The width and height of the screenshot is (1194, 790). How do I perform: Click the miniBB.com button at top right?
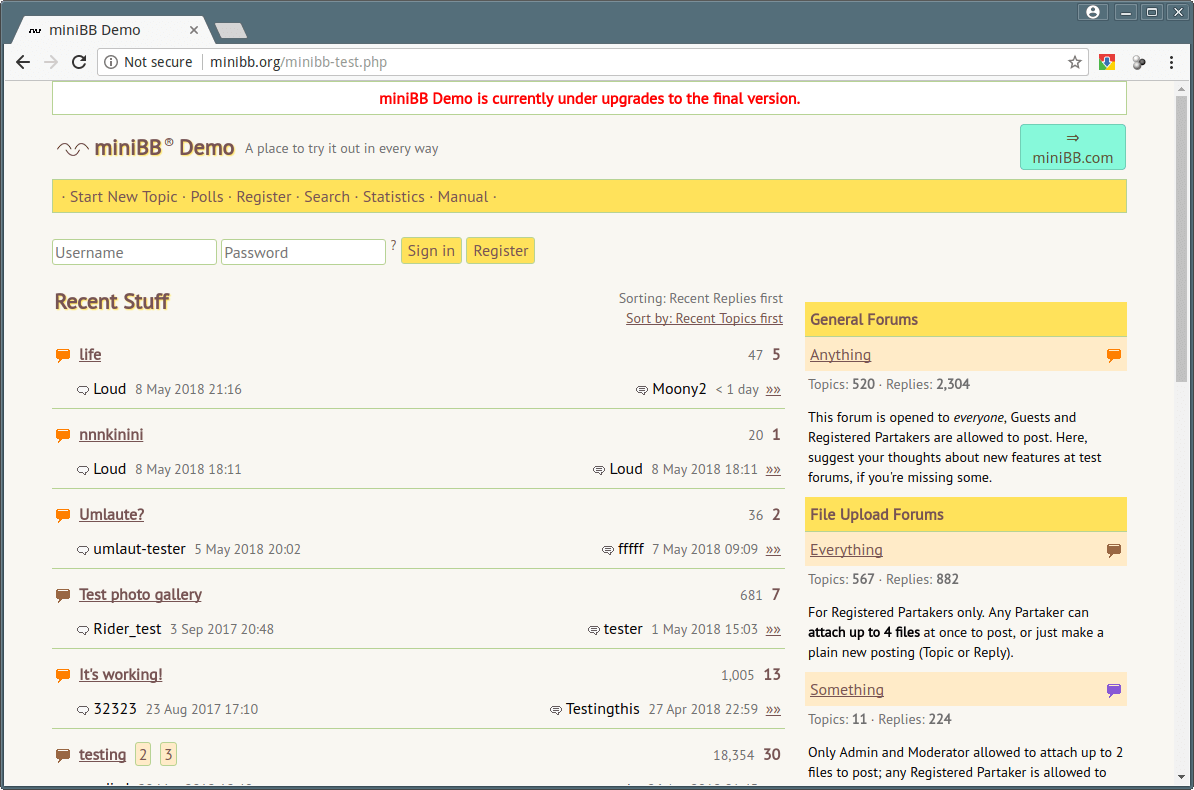pyautogui.click(x=1072, y=147)
